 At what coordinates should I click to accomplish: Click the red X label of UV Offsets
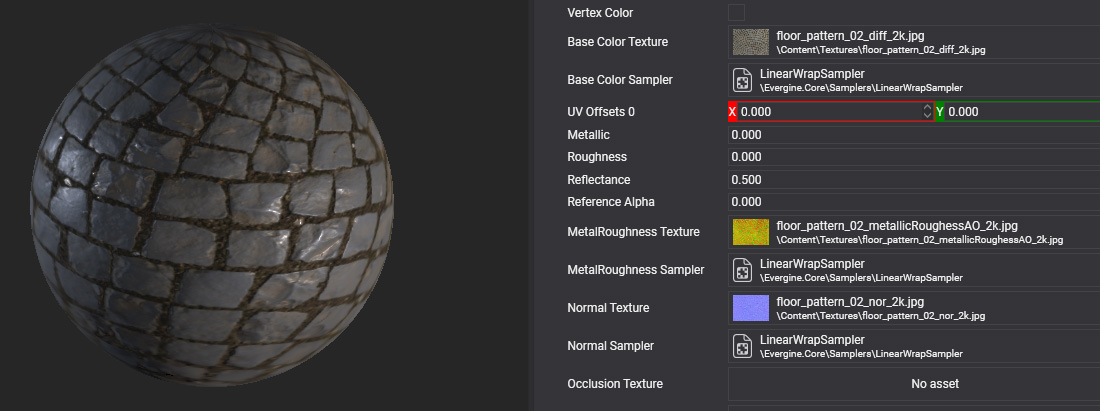coord(732,112)
